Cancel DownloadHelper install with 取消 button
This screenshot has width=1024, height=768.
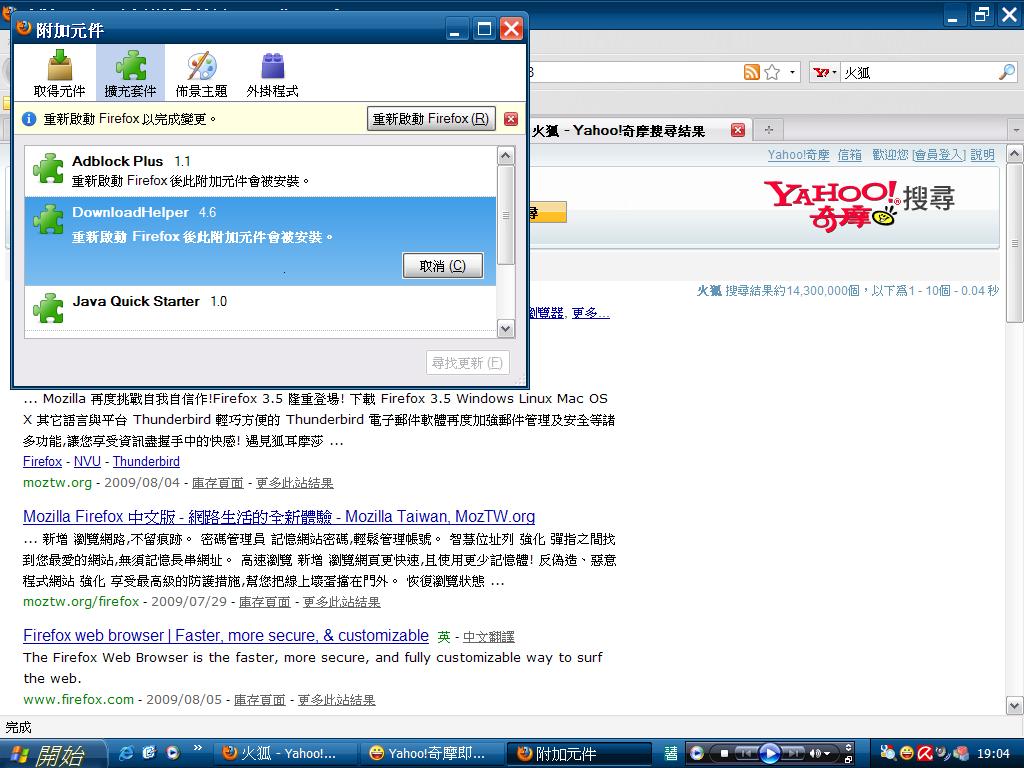tap(443, 266)
